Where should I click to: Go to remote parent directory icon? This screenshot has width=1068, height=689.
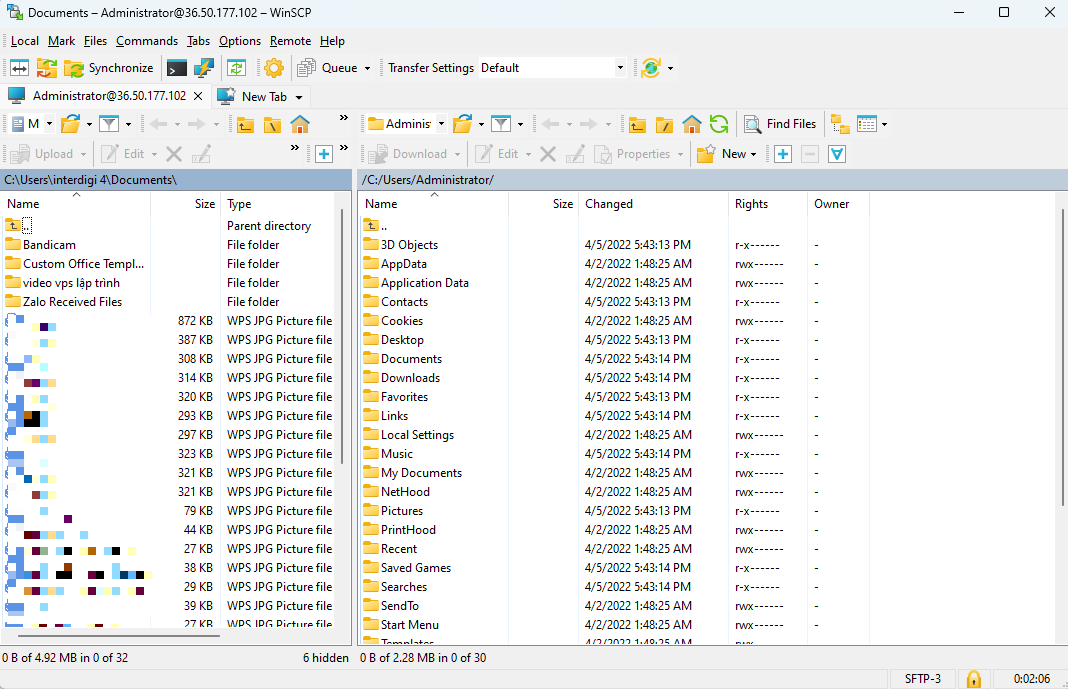(x=638, y=125)
